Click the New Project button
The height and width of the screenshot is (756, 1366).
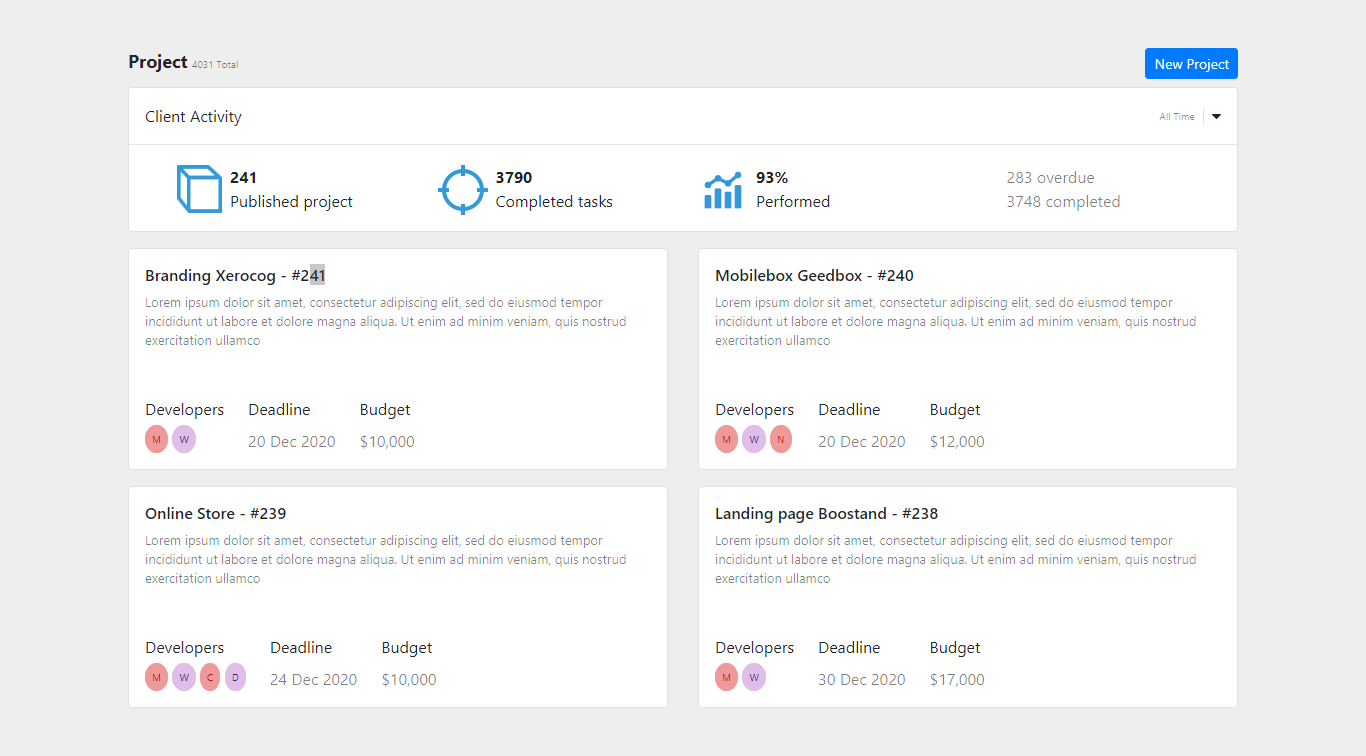pos(1191,63)
